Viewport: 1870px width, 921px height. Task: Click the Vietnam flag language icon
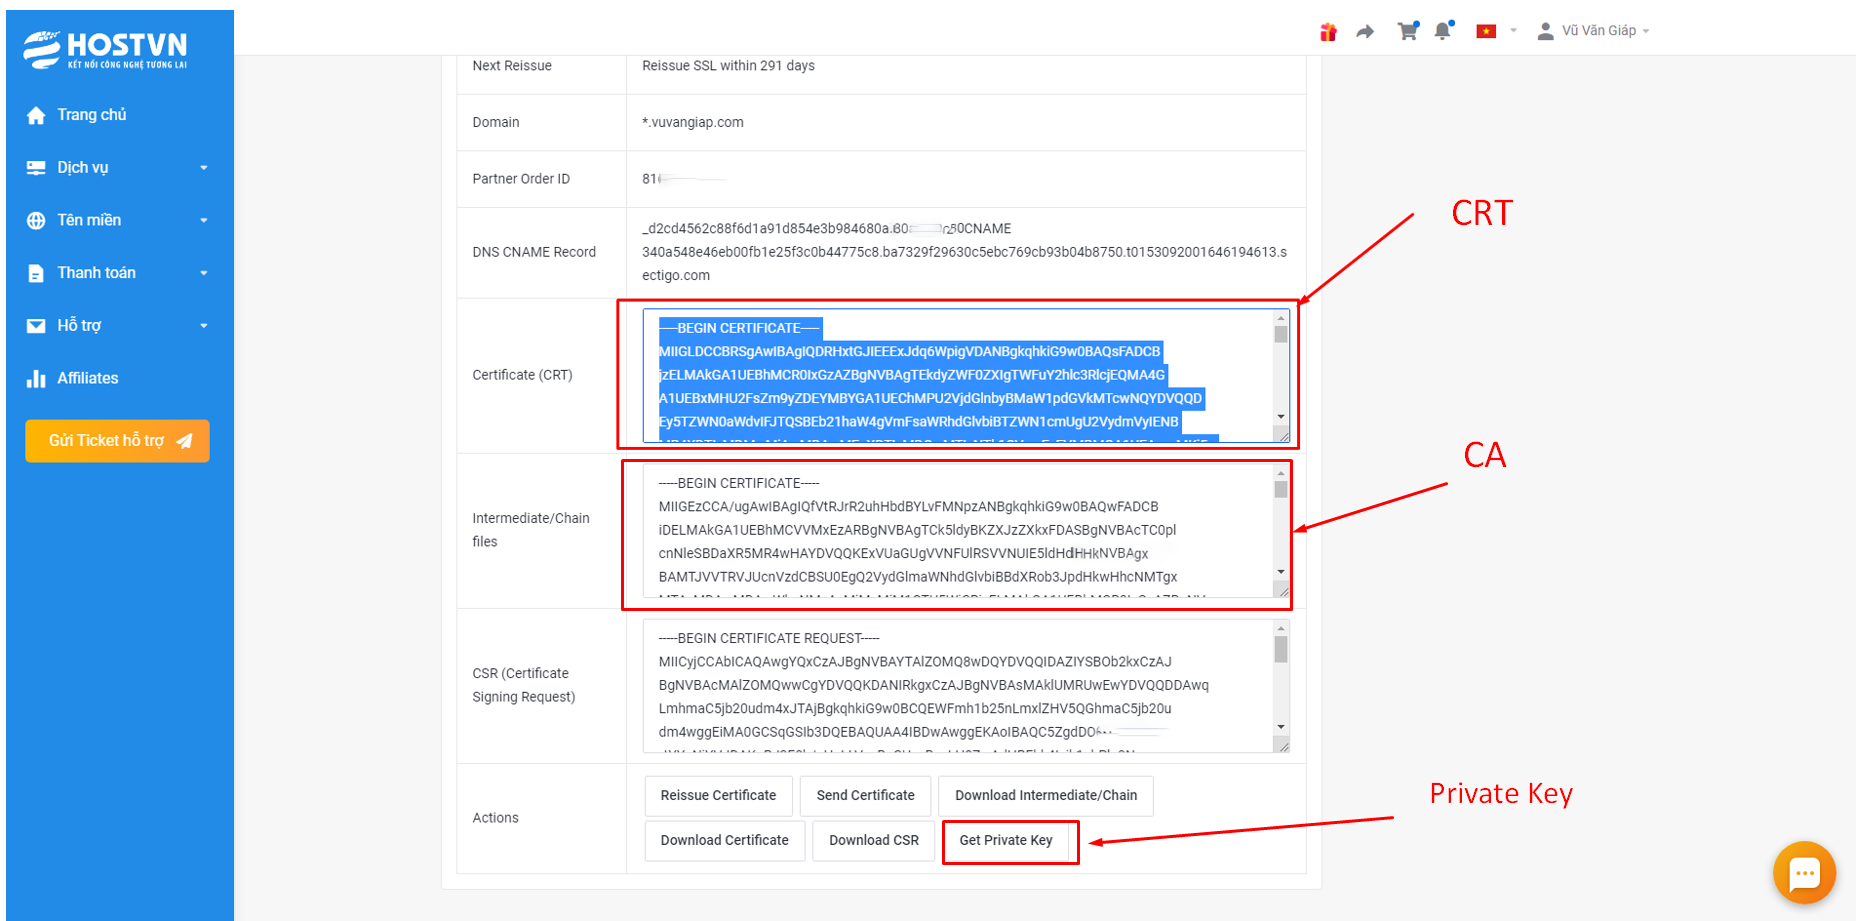click(1486, 31)
